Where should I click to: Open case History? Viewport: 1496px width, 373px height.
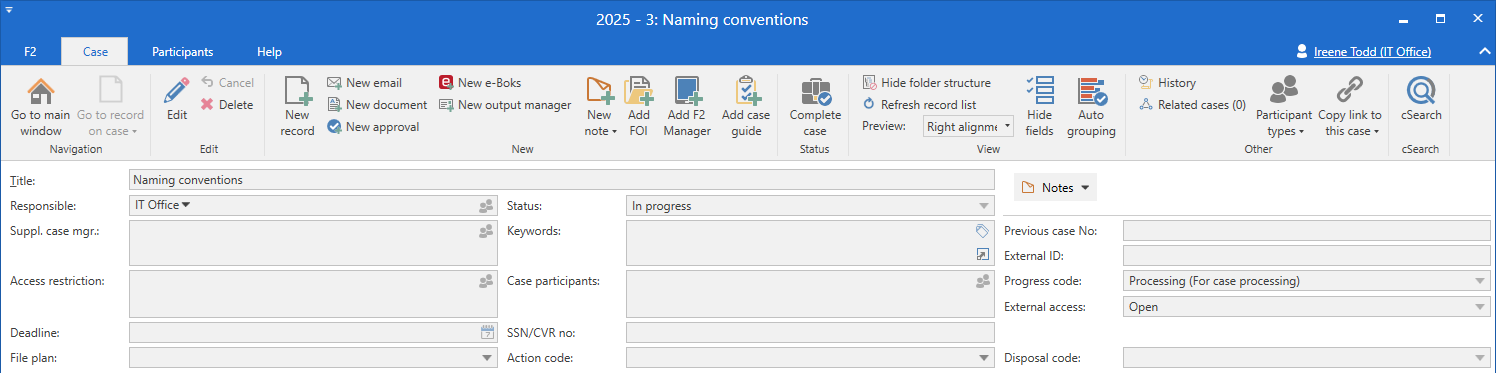[x=1167, y=83]
